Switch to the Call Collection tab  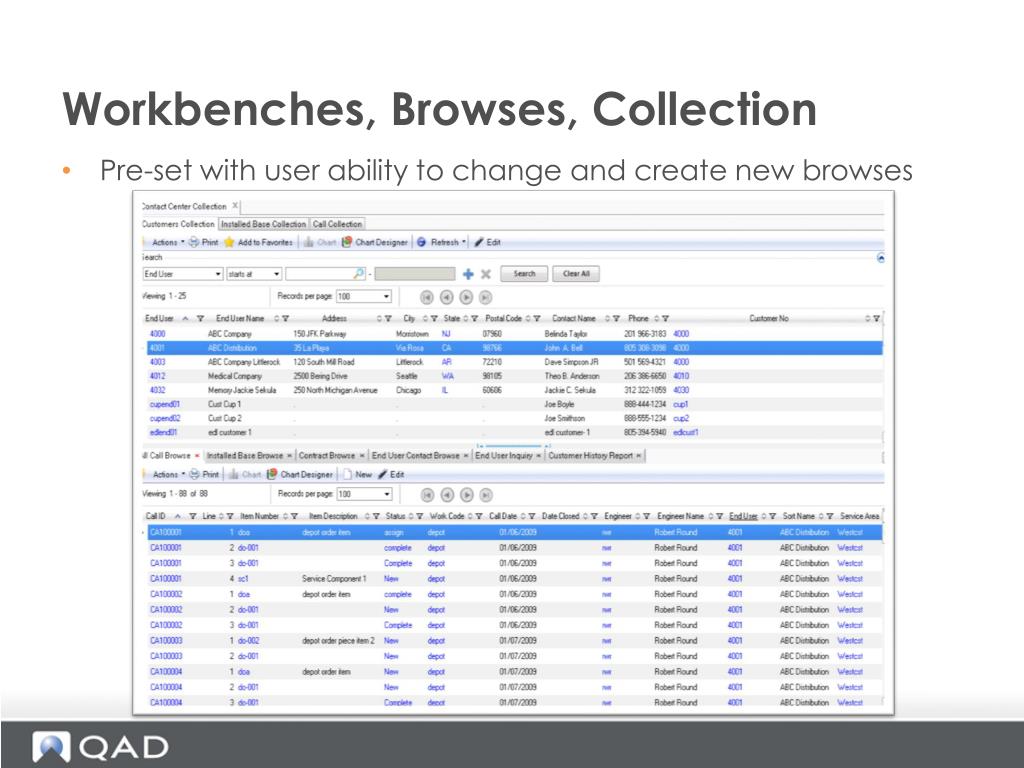tap(337, 224)
